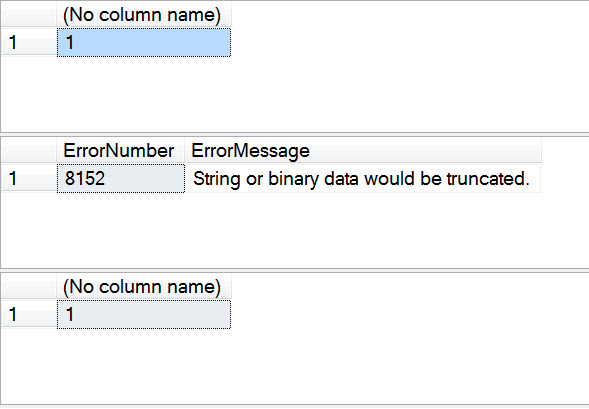Select the 'String or binary data would be truncated.' cell
The image size is (589, 409).
(x=363, y=178)
